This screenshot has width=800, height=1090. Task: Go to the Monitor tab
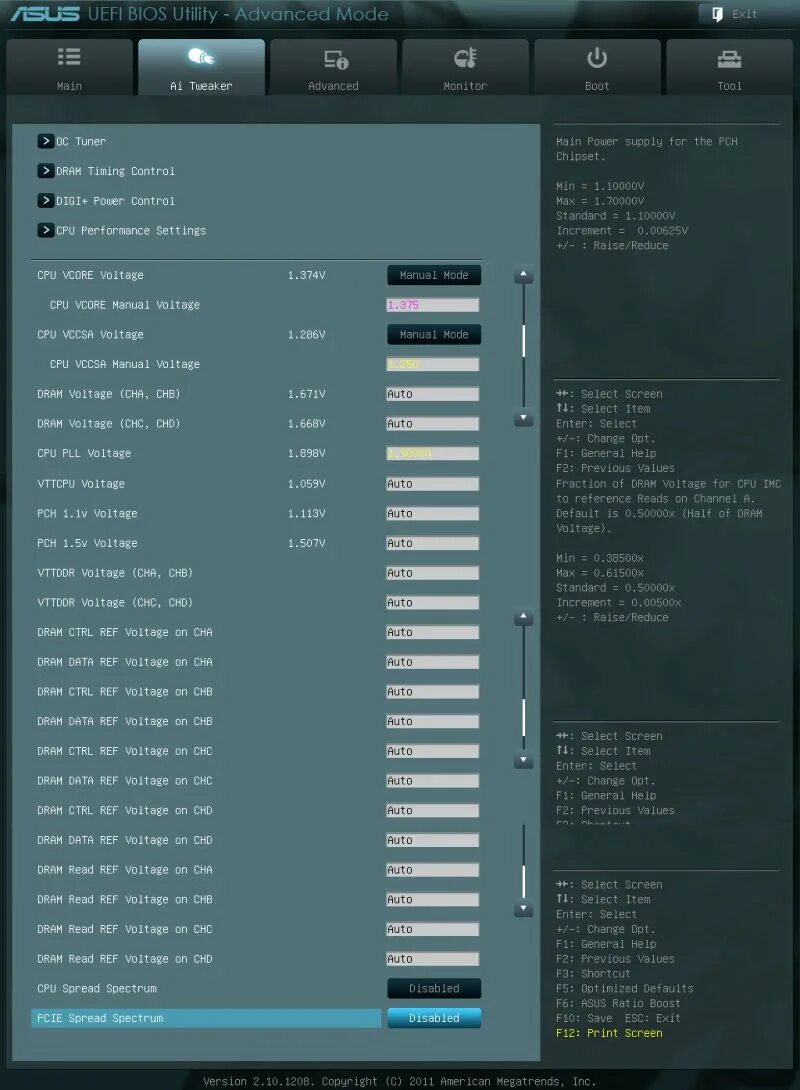pos(466,67)
